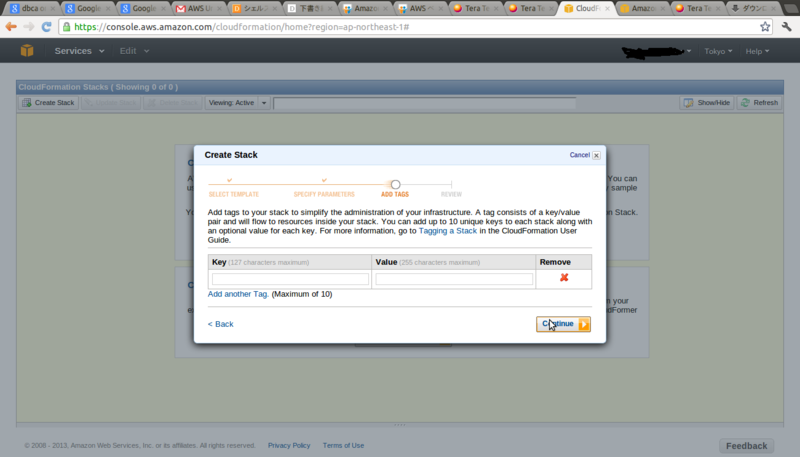Open the Privacy Policy link

(x=289, y=445)
